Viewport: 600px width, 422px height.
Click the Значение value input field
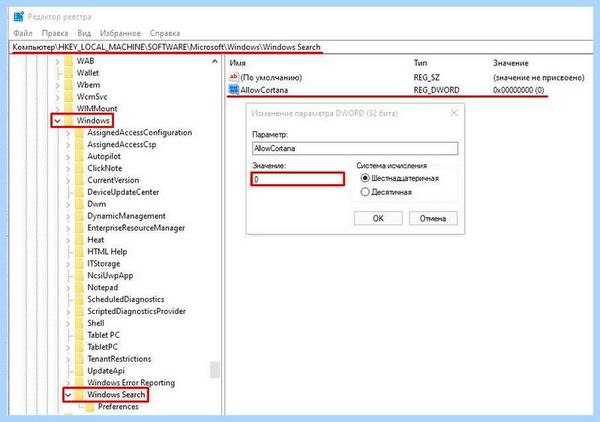pyautogui.click(x=298, y=179)
